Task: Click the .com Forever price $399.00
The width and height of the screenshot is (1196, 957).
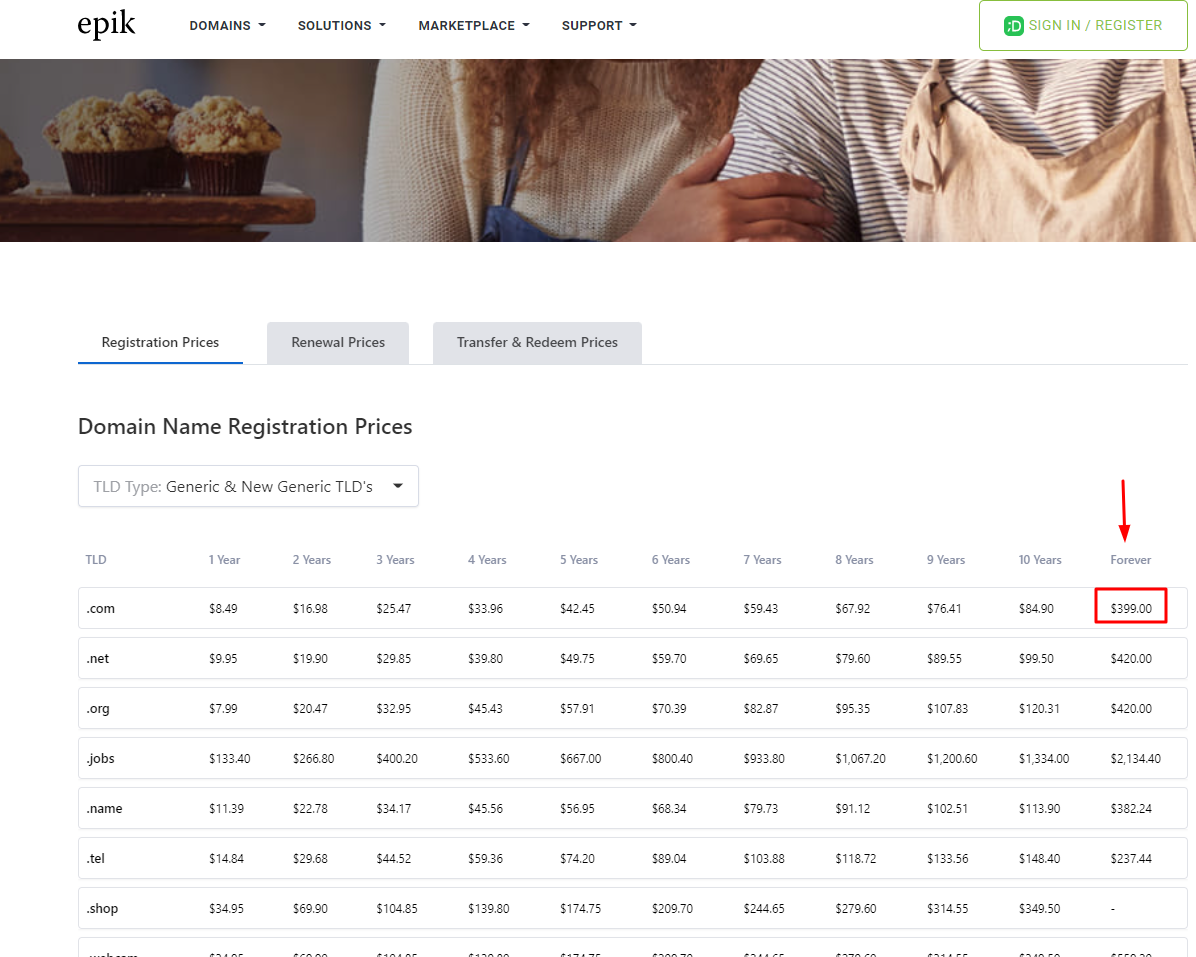Action: point(1130,608)
